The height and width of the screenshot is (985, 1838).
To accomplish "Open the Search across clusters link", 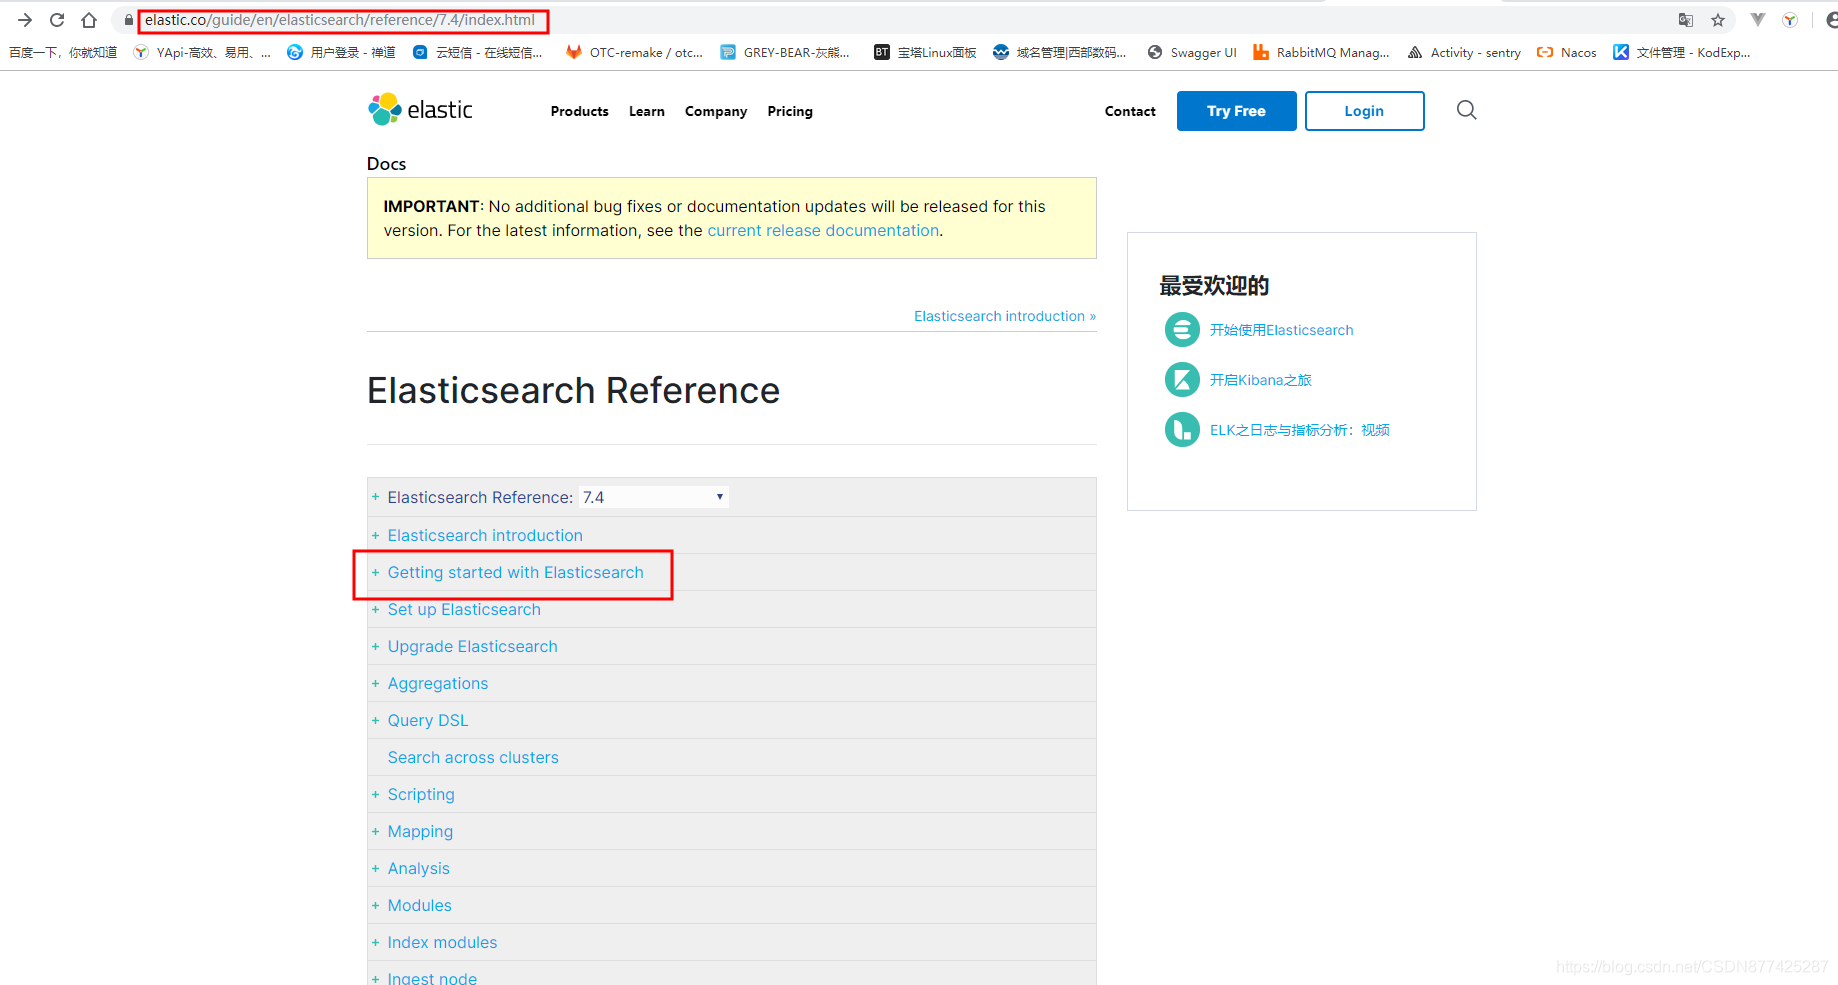I will (473, 757).
